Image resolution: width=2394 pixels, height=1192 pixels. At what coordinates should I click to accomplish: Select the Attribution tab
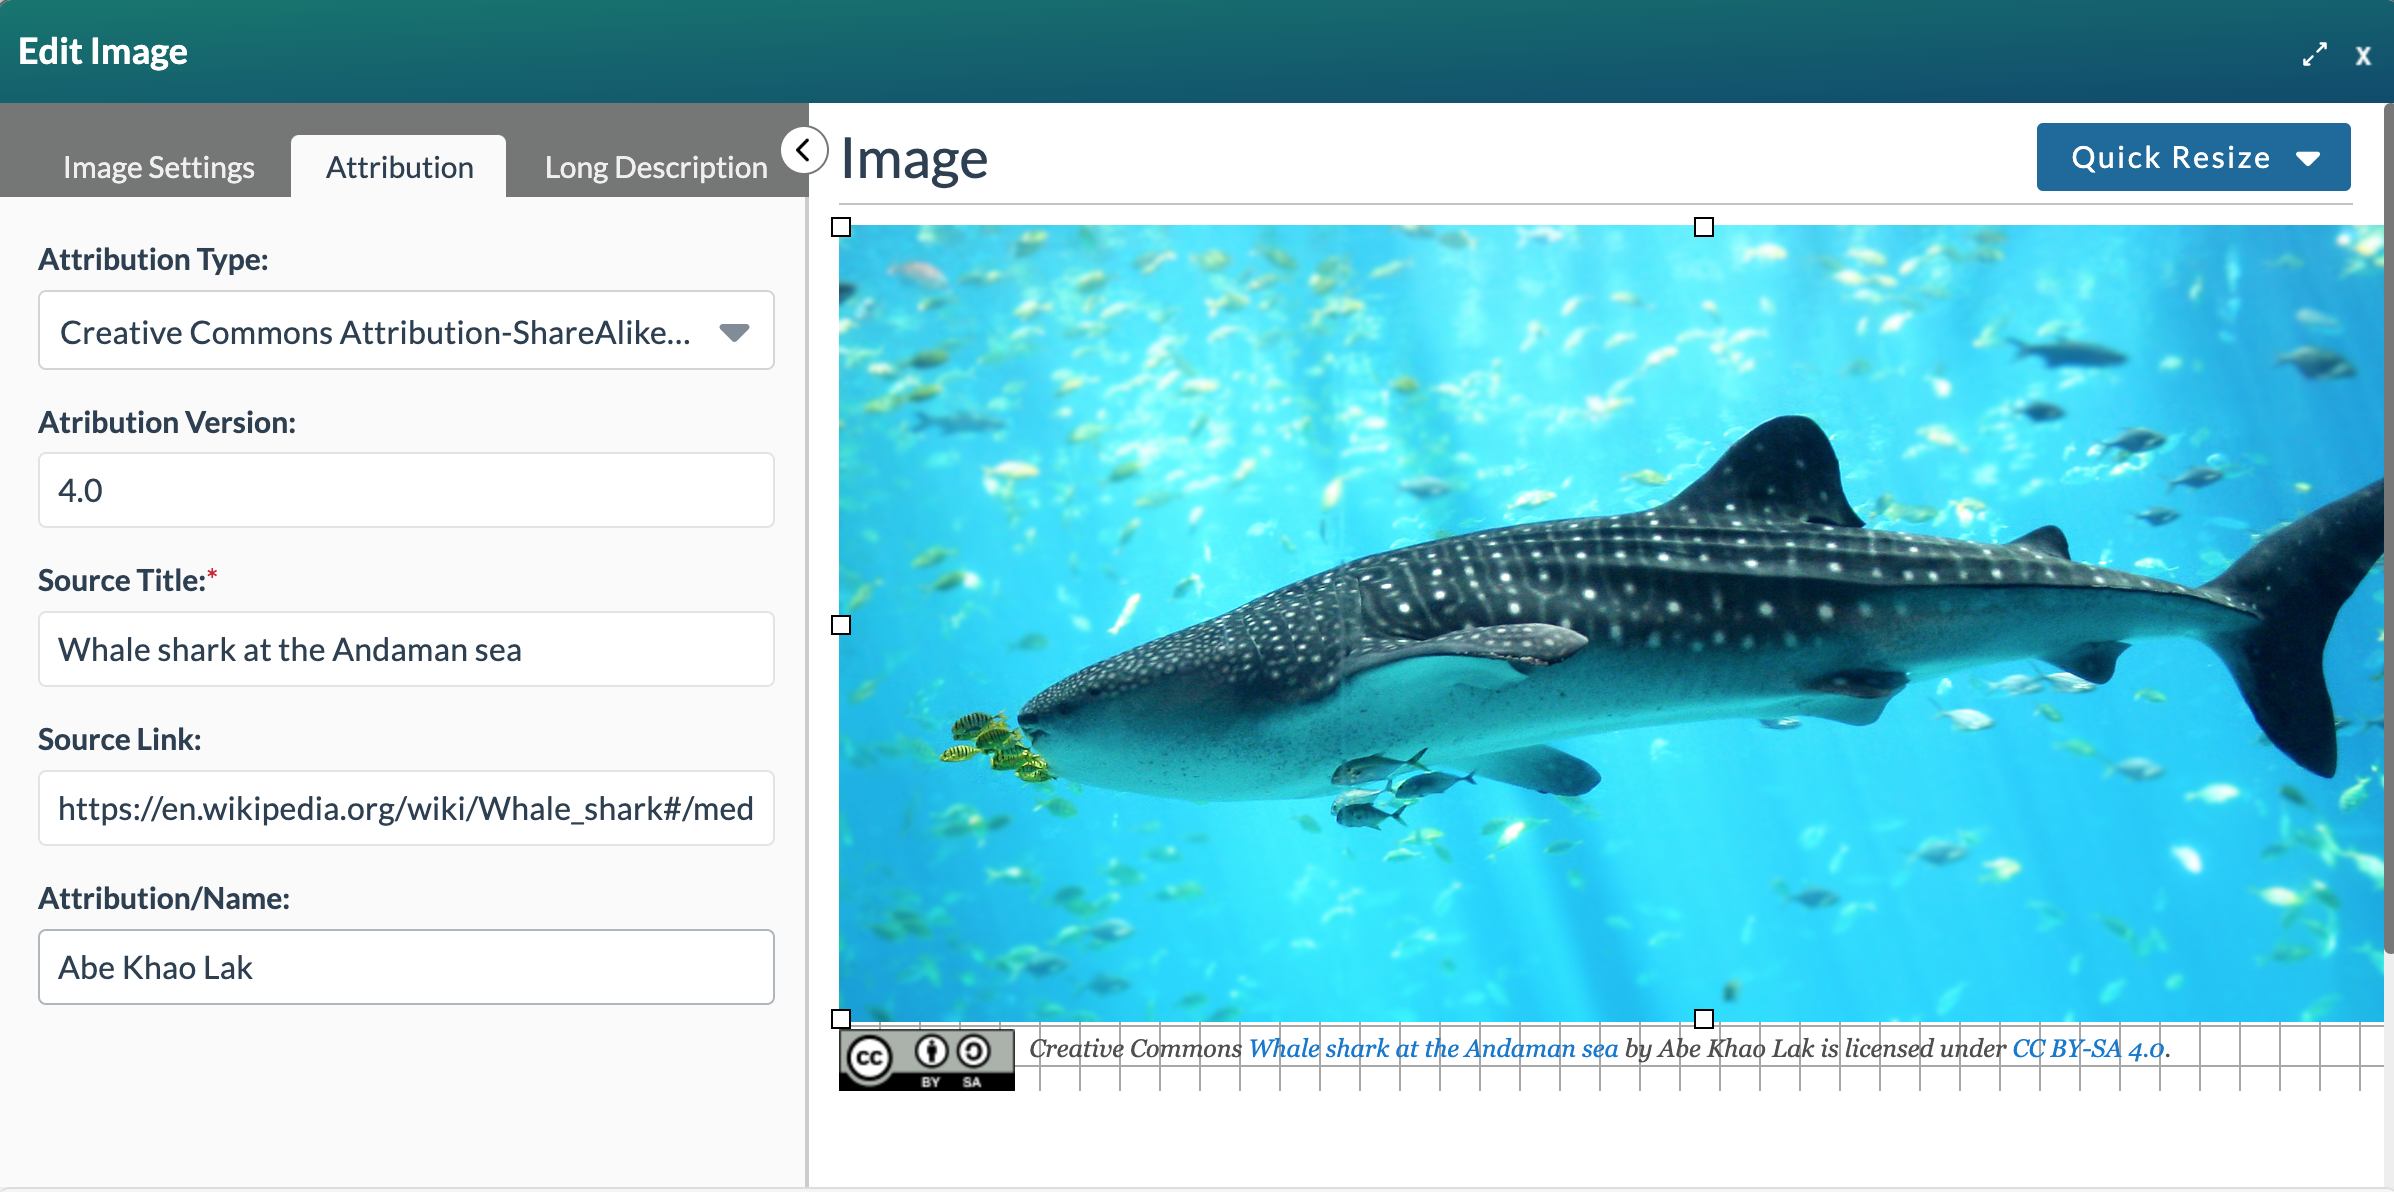point(398,166)
